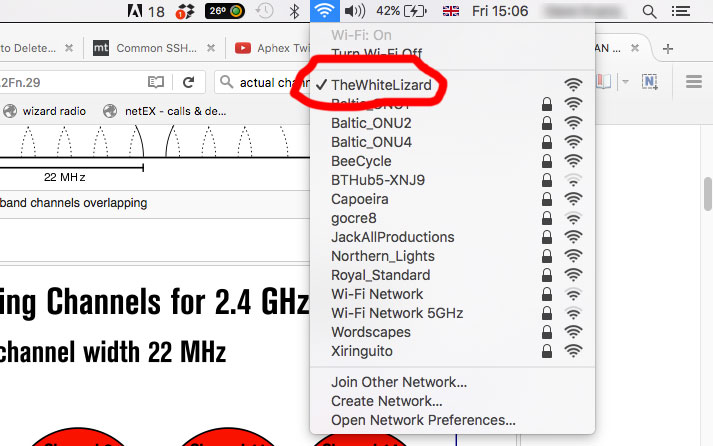Screen dimensions: 713x446
Task: Open a new tab with the plus button
Action: [x=668, y=49]
